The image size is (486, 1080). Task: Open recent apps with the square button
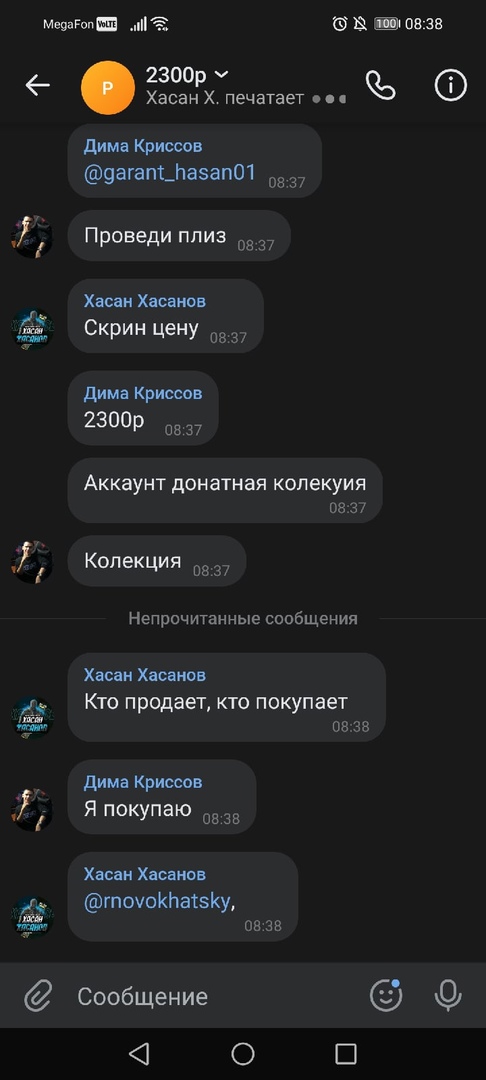(346, 1053)
